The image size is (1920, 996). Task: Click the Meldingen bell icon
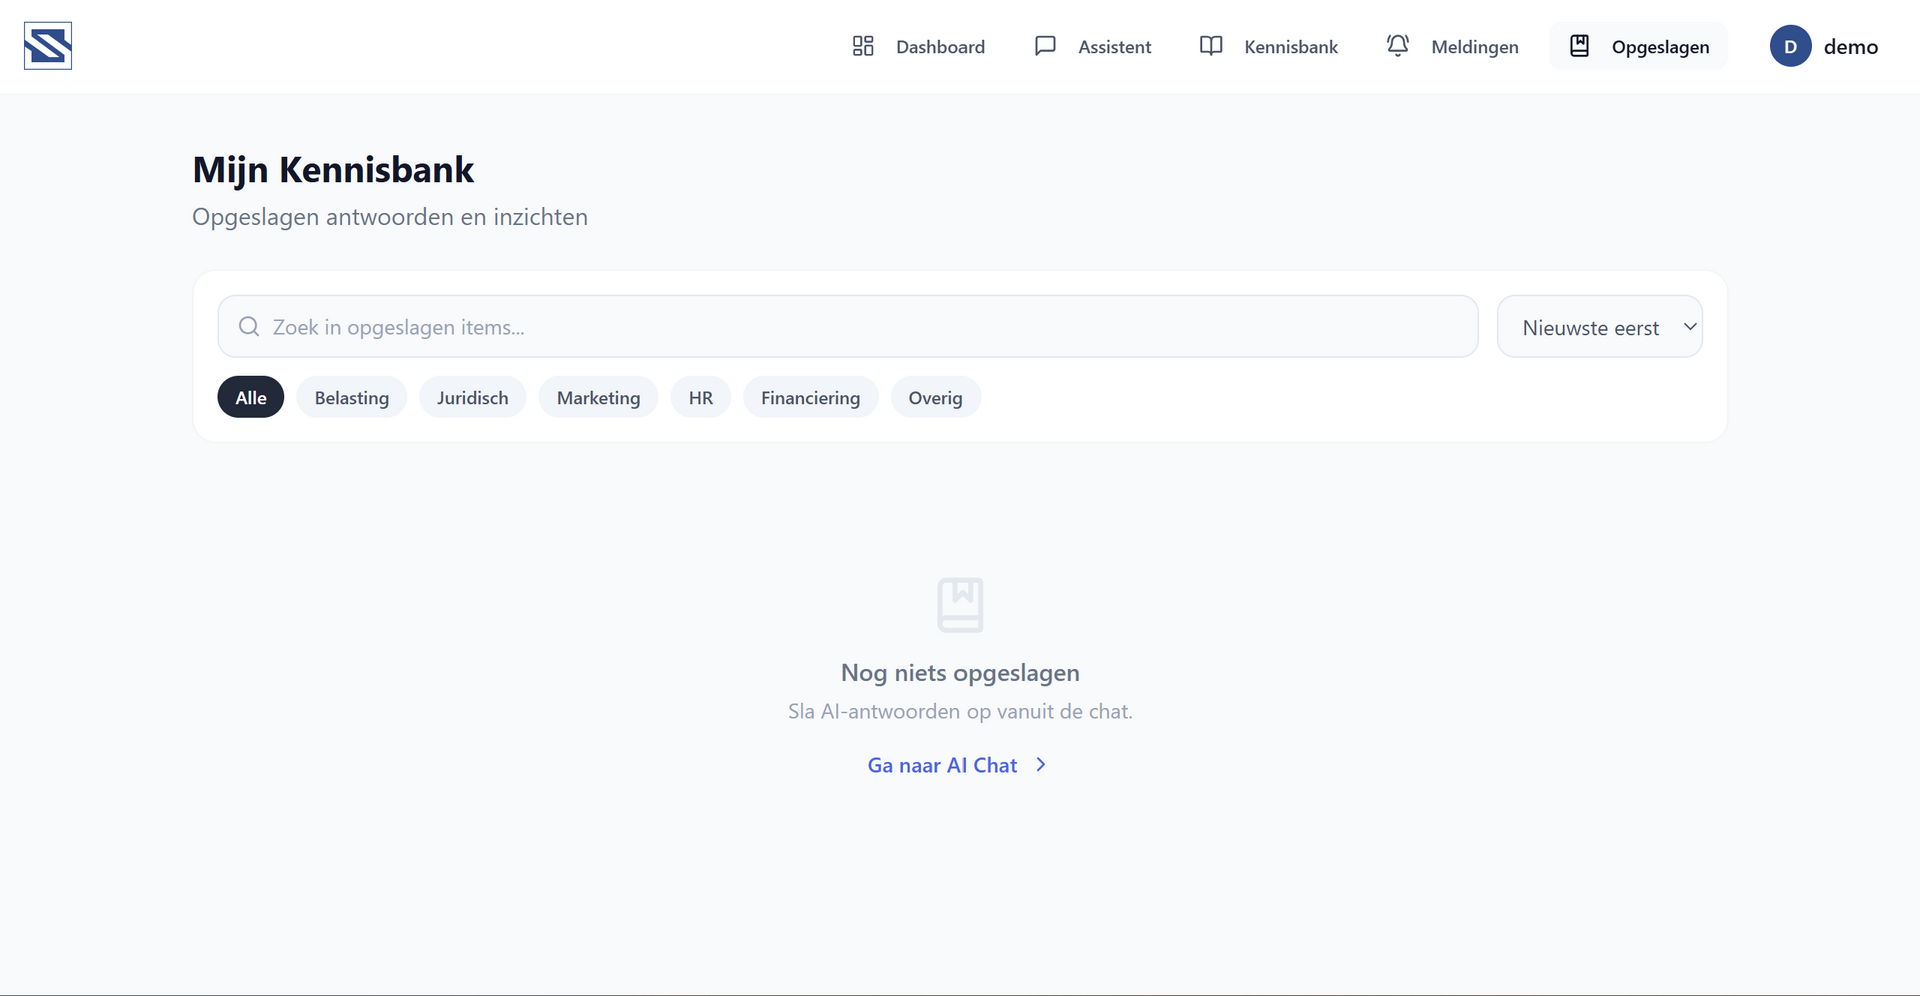(x=1398, y=46)
